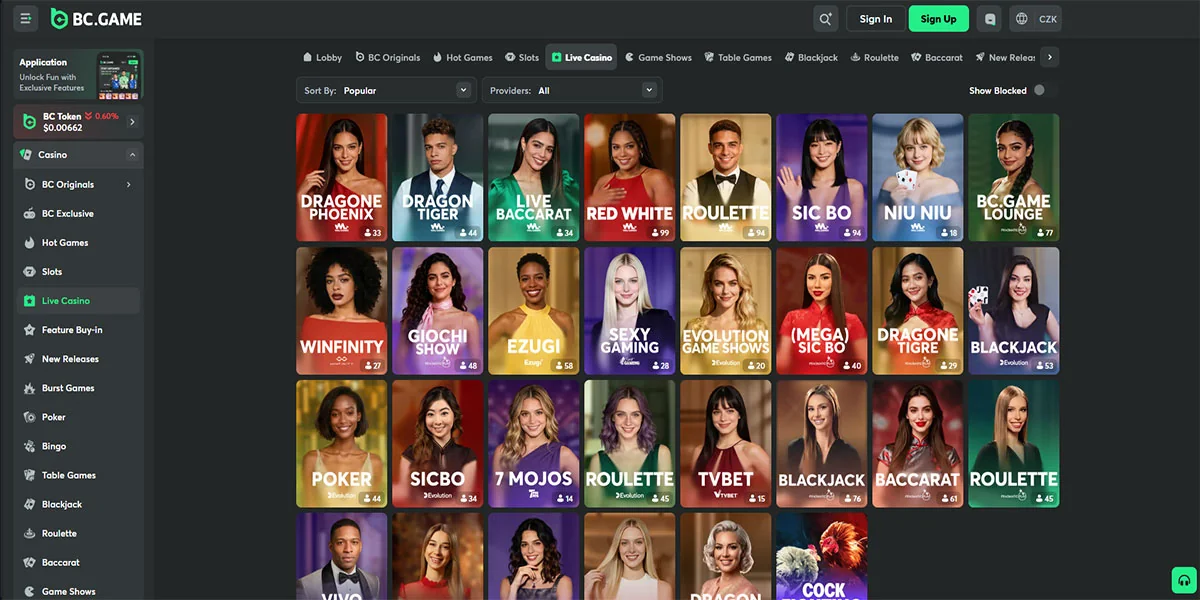Click the Poker icon in the sidebar

tap(29, 417)
